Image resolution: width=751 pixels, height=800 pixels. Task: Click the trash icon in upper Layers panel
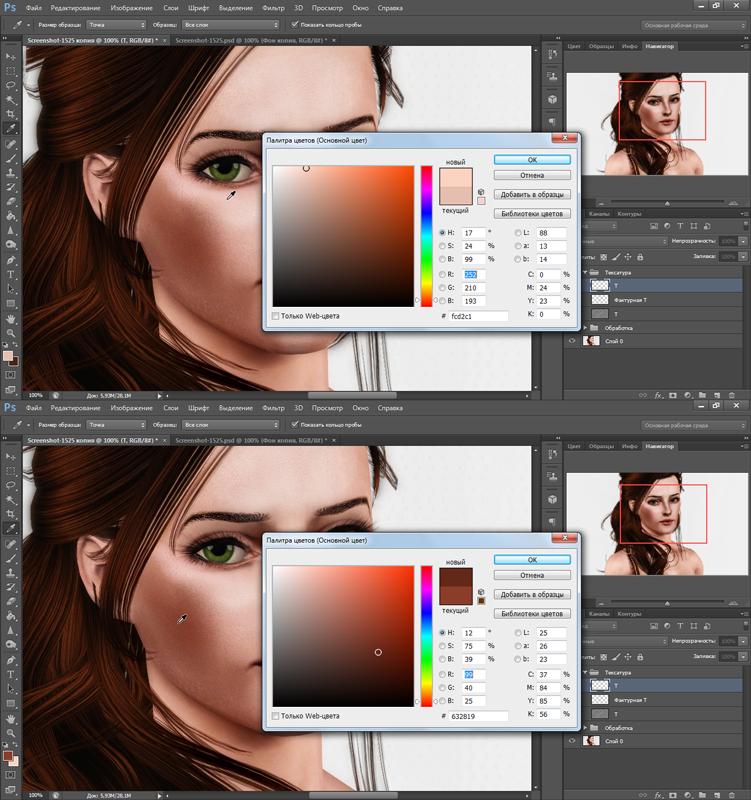pos(732,395)
